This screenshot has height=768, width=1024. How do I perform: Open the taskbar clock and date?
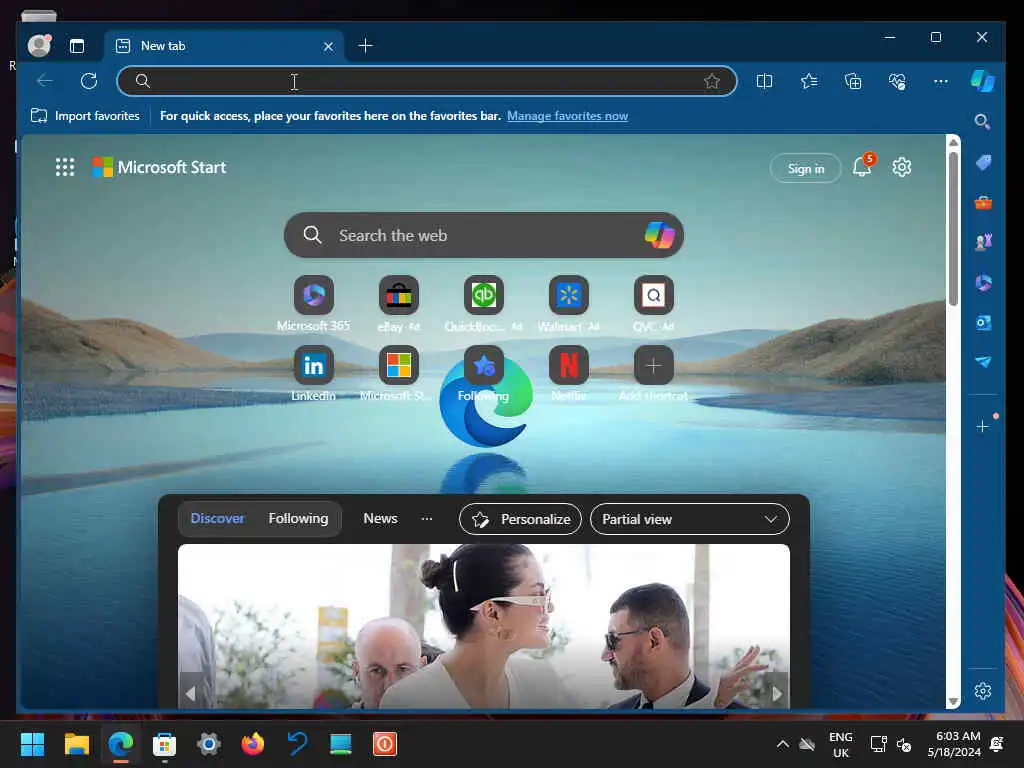(x=954, y=744)
